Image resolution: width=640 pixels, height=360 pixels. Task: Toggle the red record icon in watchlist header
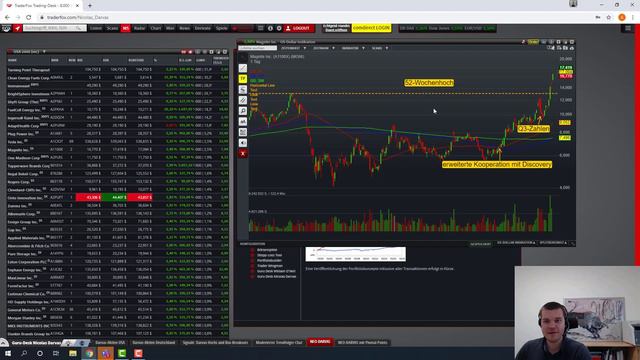click(x=190, y=52)
